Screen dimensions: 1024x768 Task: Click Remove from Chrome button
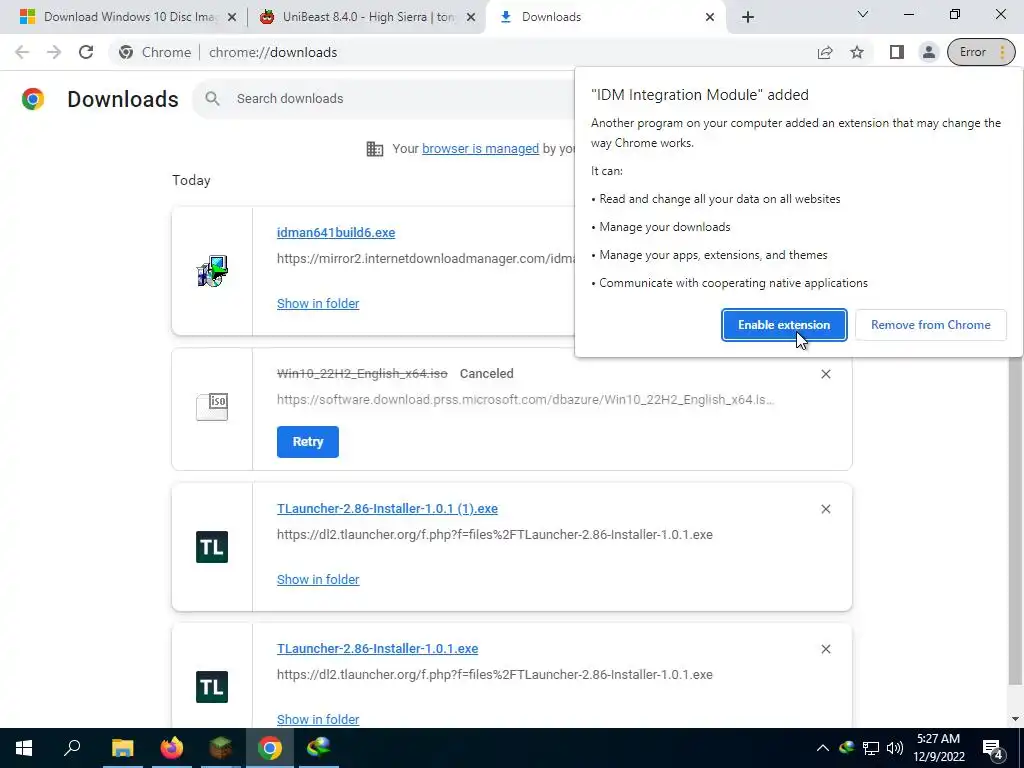pyautogui.click(x=931, y=325)
